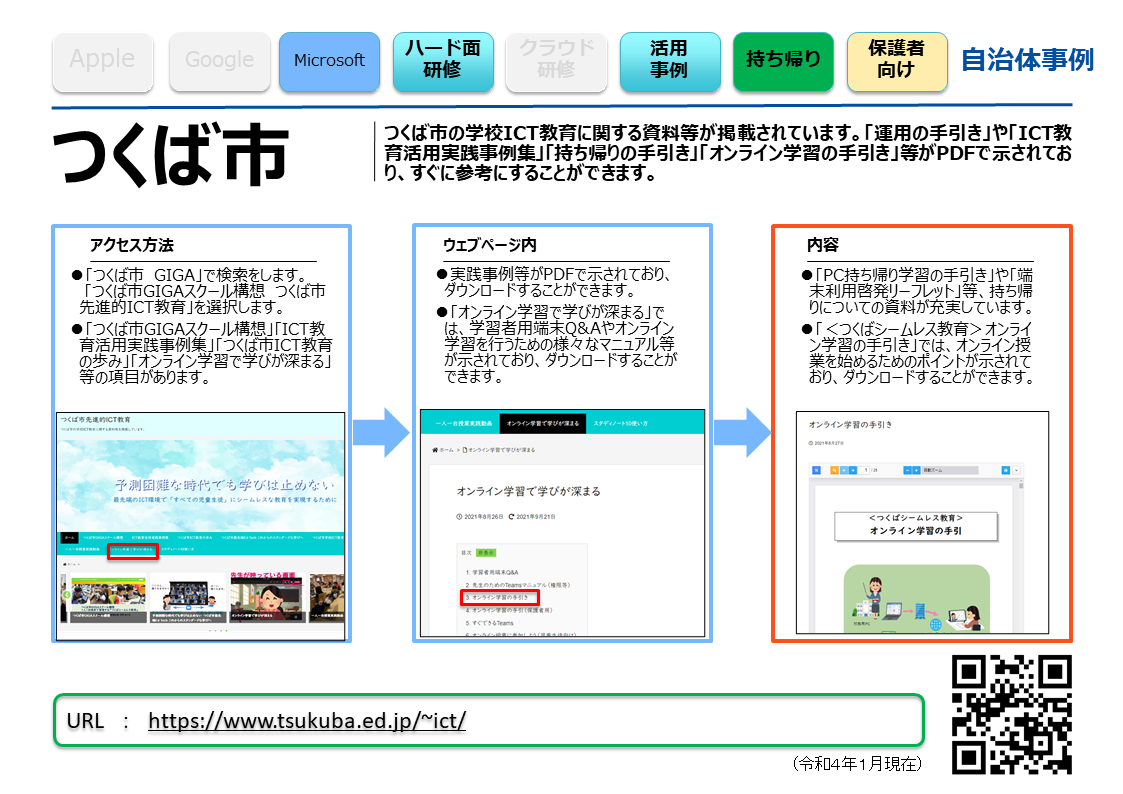Click the (令和4年1月現在) date note
Image resolution: width=1123 pixels, height=794 pixels.
tap(857, 764)
